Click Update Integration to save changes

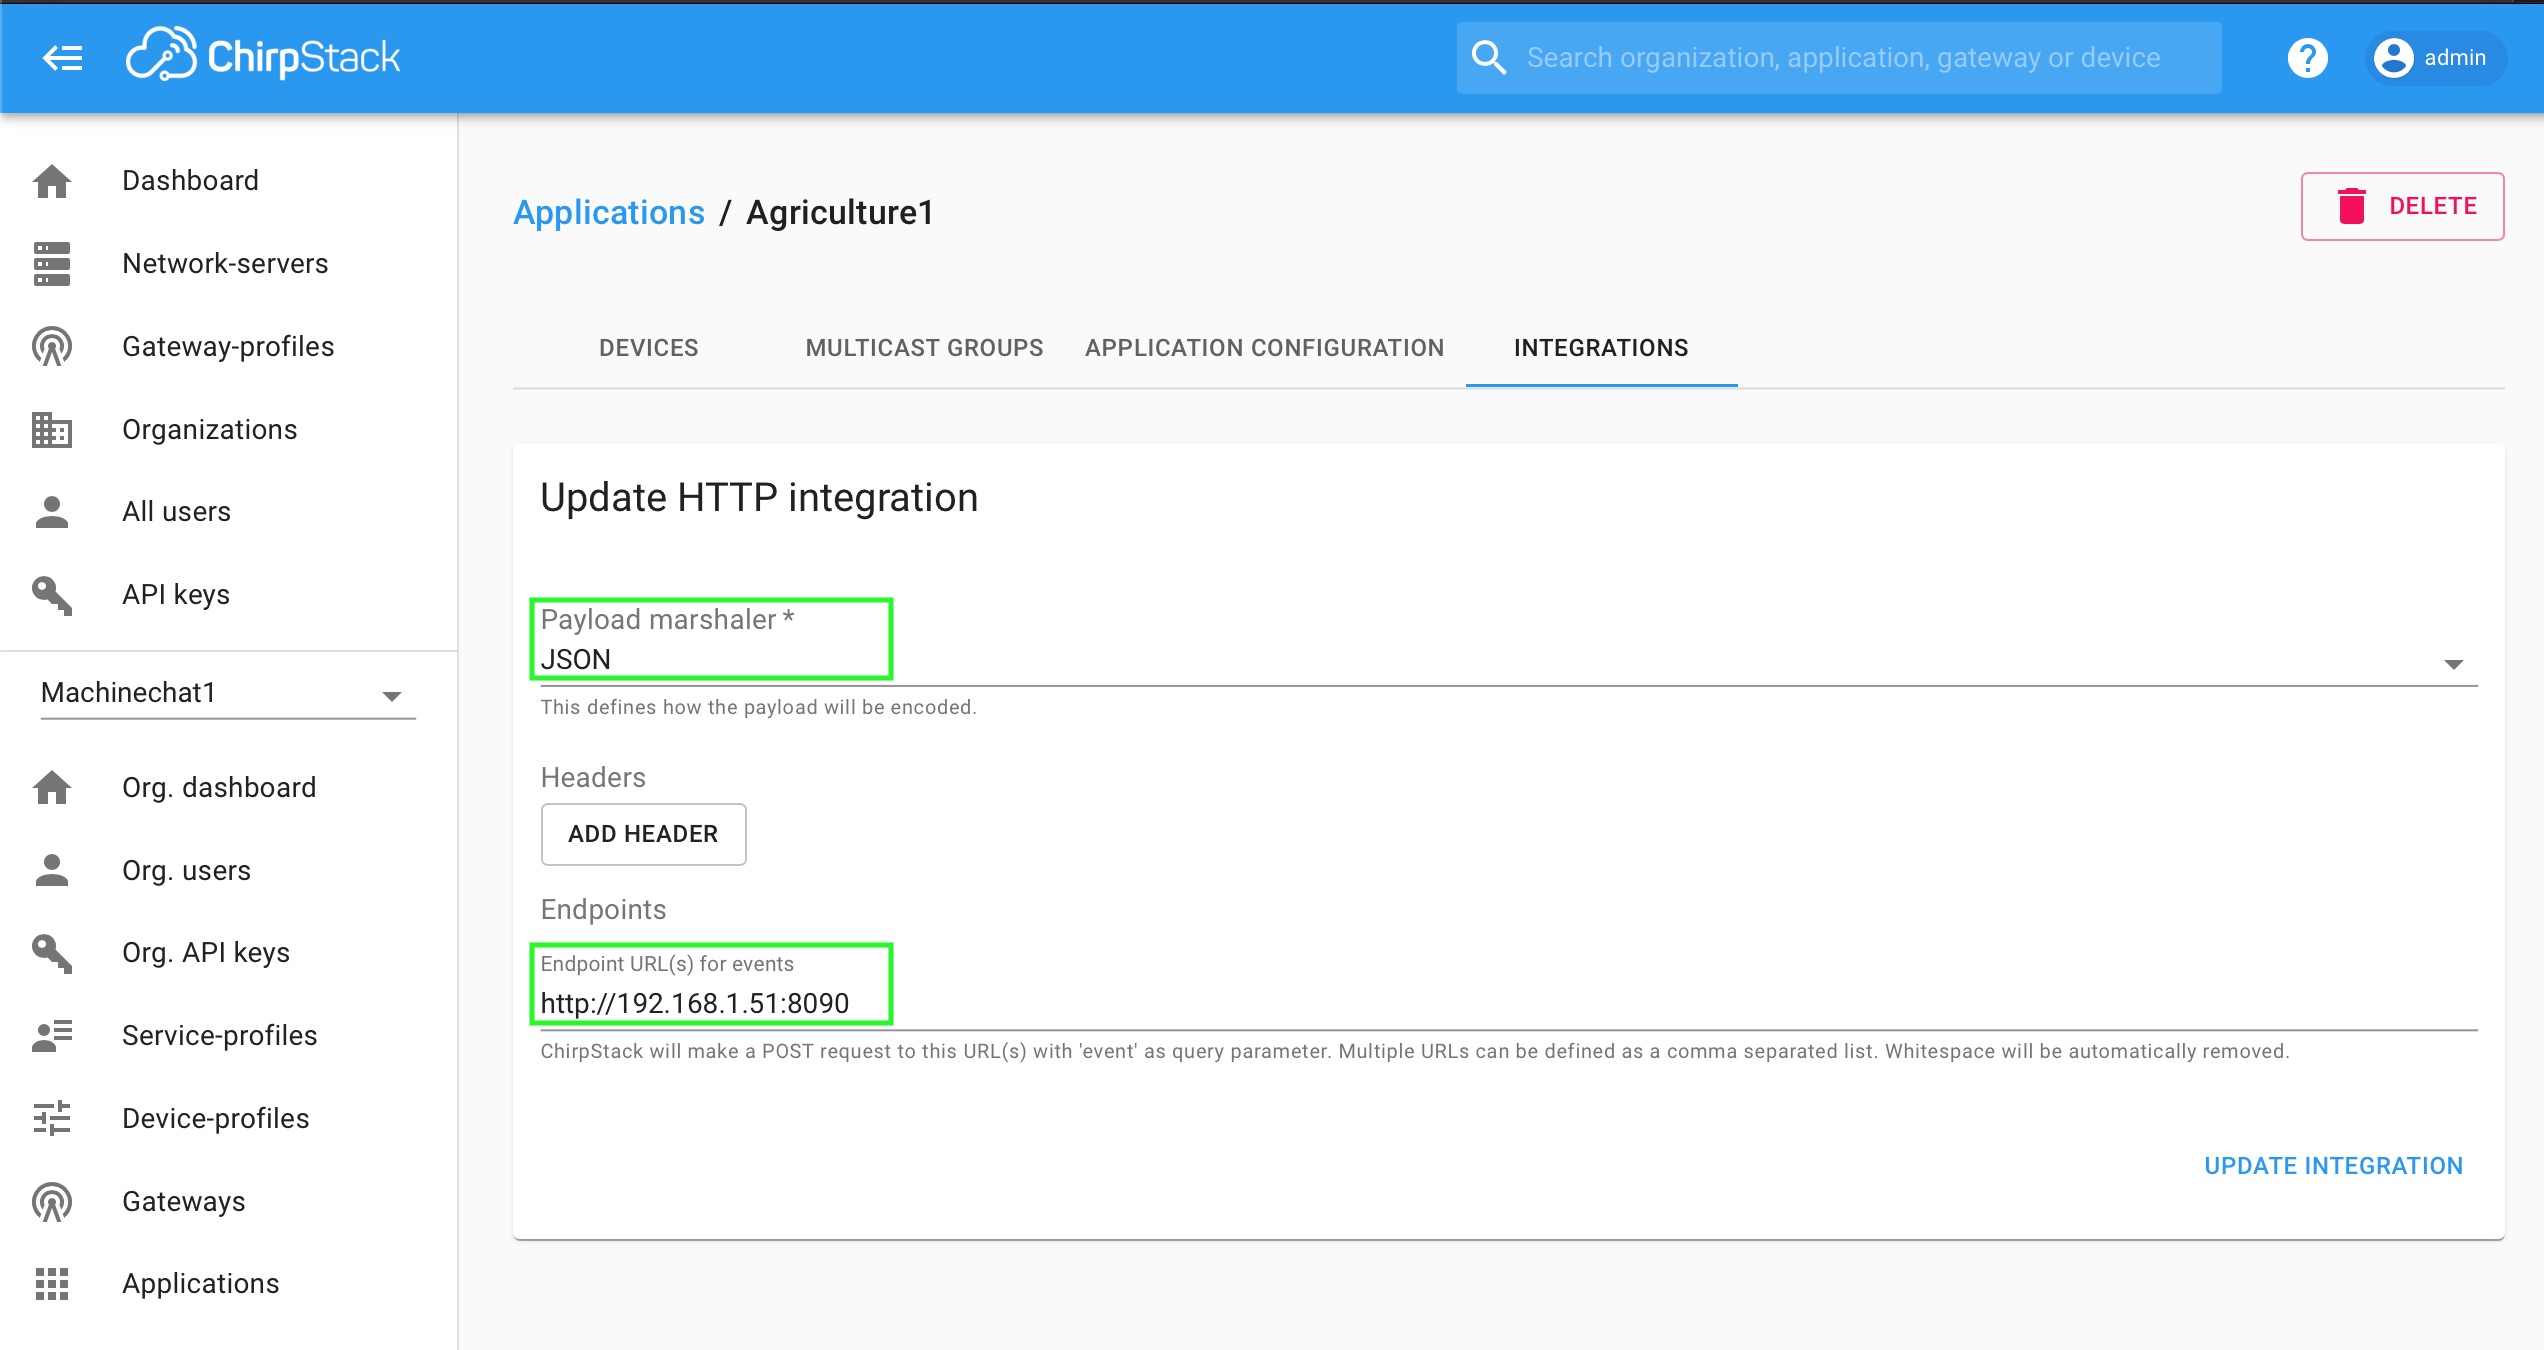(2336, 1165)
